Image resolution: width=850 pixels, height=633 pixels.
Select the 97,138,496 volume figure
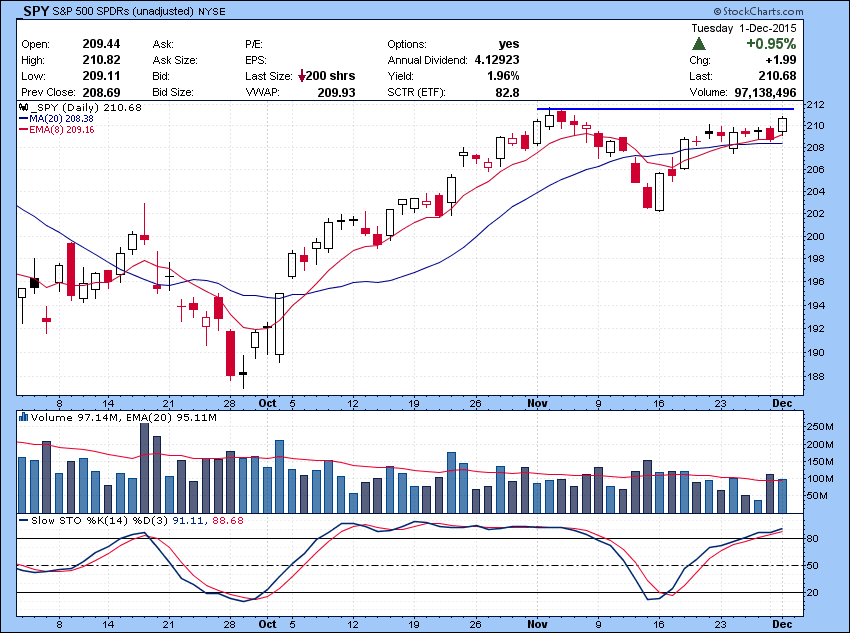pyautogui.click(x=765, y=92)
